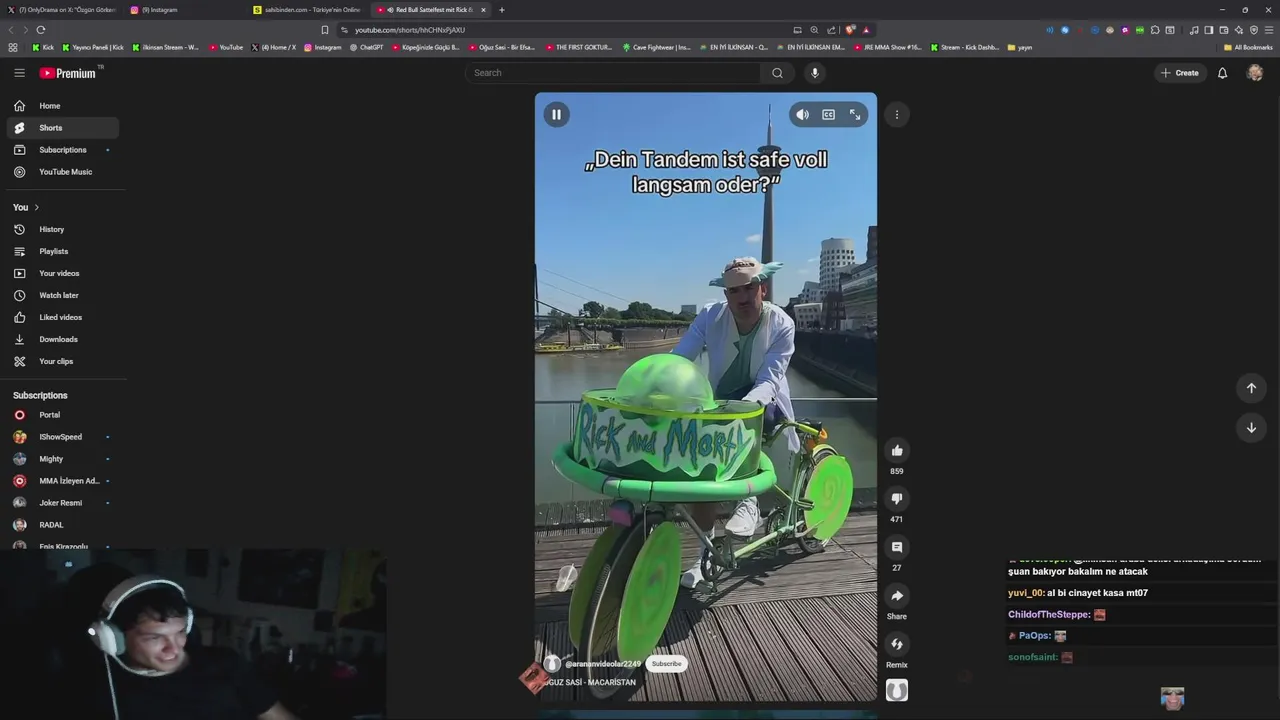Open the account avatar menu

point(1255,73)
